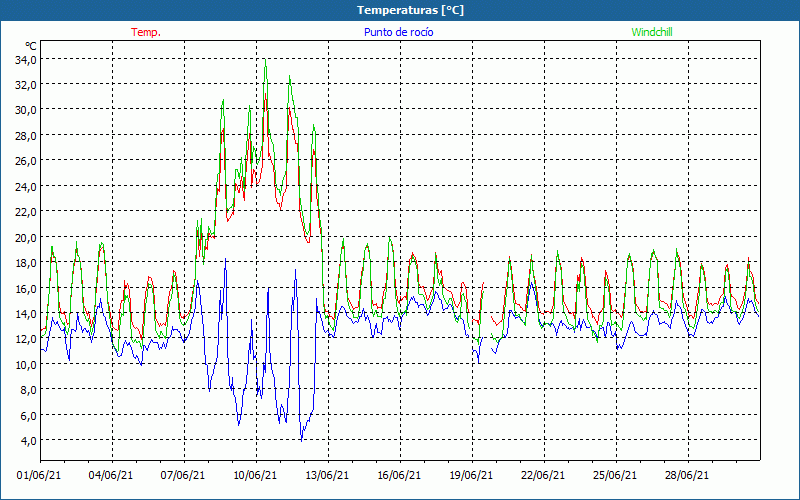Viewport: 800px width, 500px height.
Task: Click the 16,0 y-axis value
Action: coord(26,288)
